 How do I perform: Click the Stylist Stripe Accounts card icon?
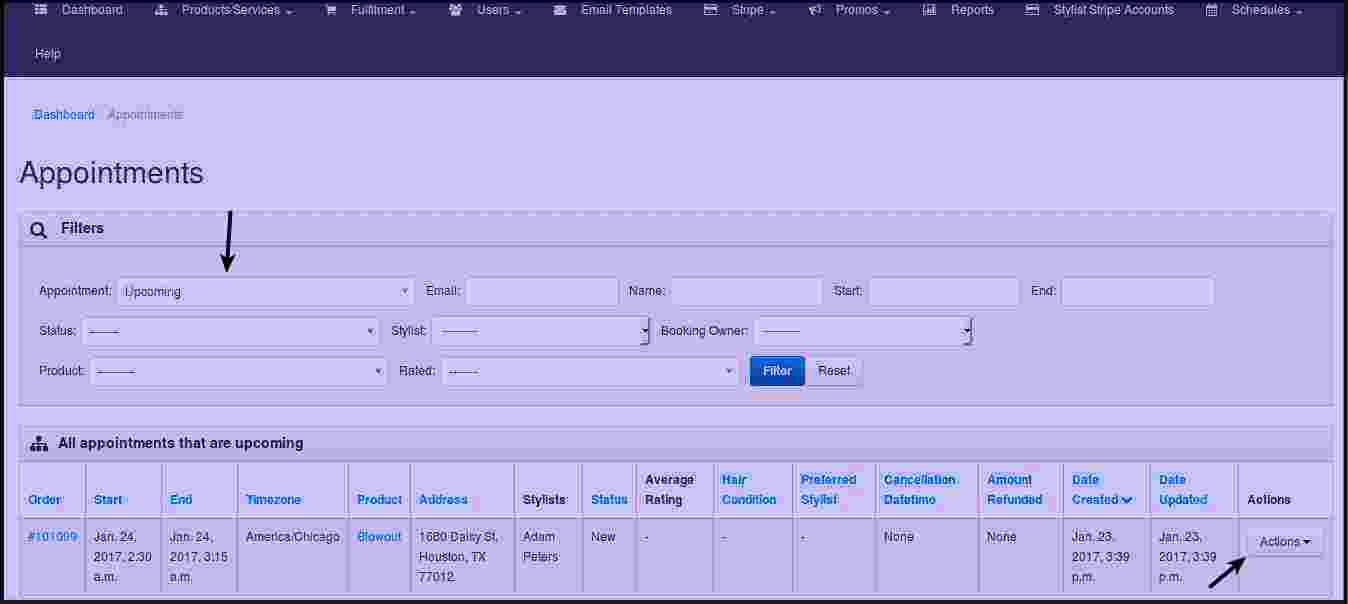1033,10
